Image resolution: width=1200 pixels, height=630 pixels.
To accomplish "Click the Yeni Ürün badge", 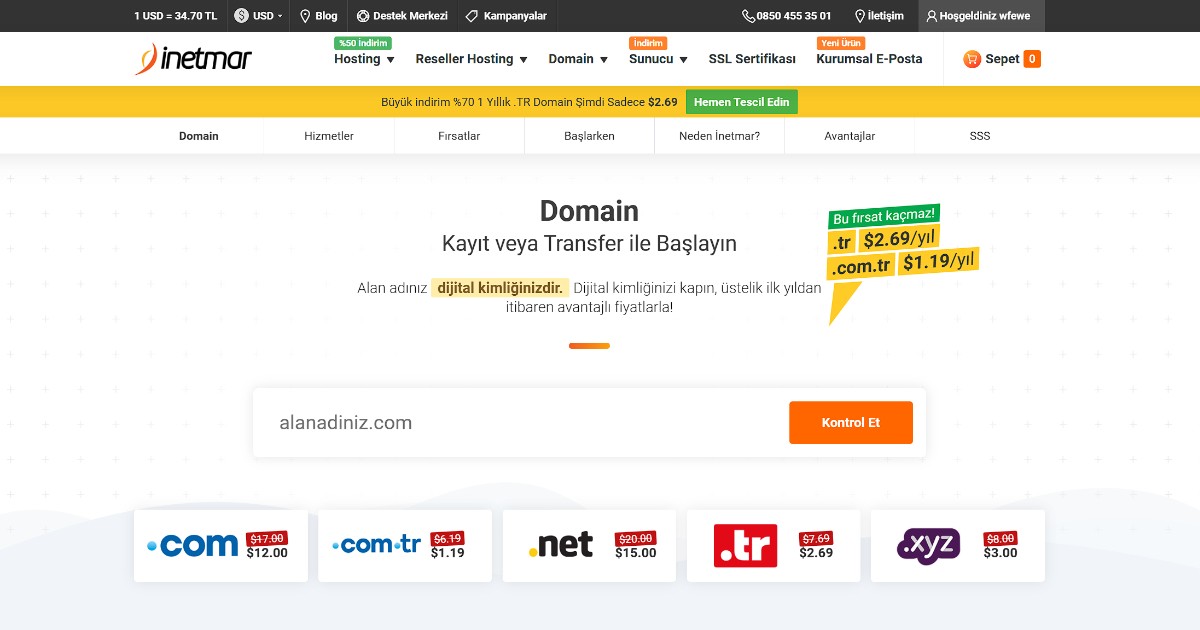I will pyautogui.click(x=841, y=43).
